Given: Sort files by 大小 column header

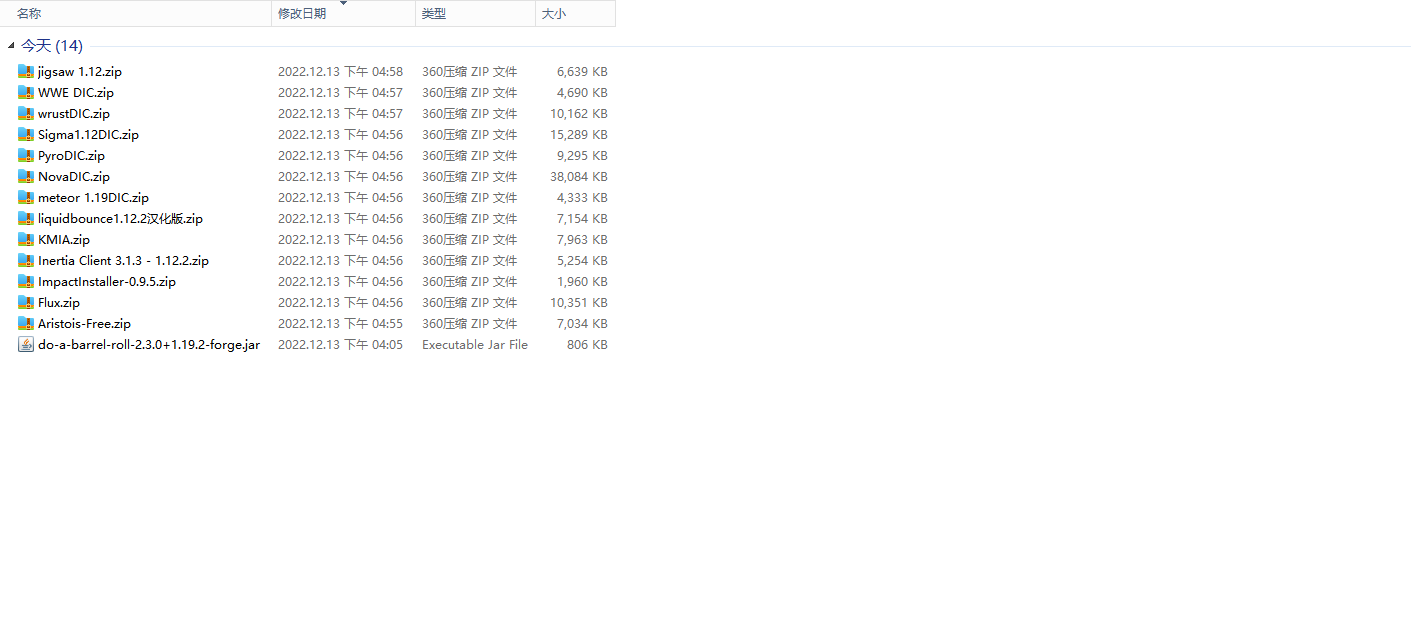Looking at the screenshot, I should (553, 14).
